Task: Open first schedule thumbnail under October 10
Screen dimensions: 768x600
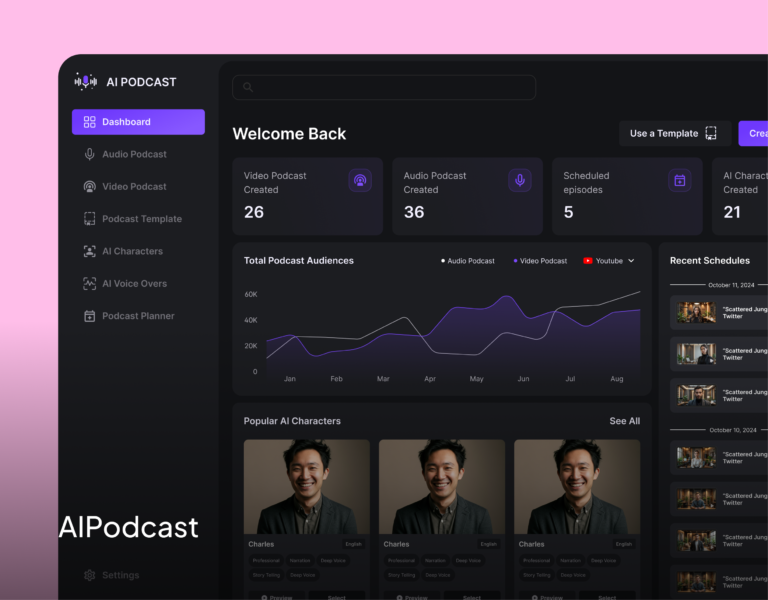Action: 696,457
